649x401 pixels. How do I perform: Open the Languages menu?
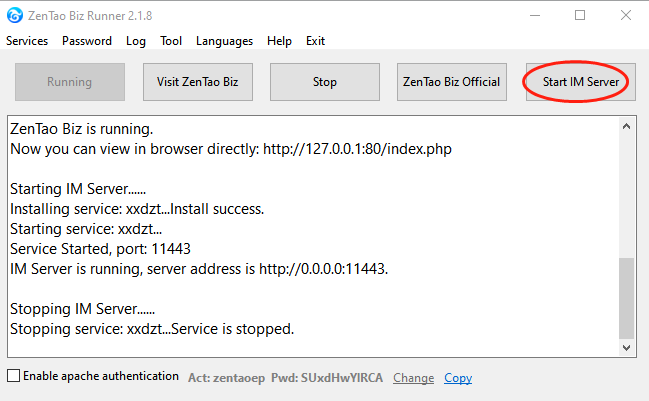pos(225,41)
